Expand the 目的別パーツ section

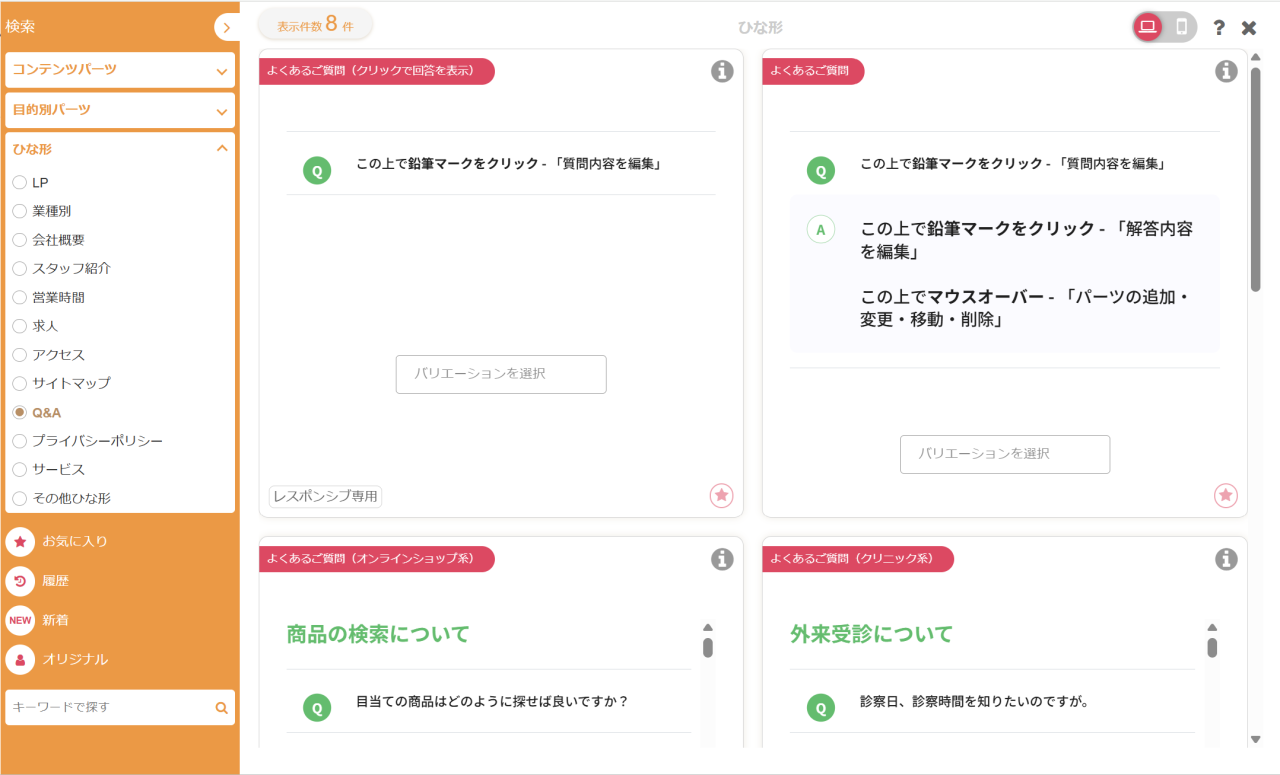[x=120, y=110]
